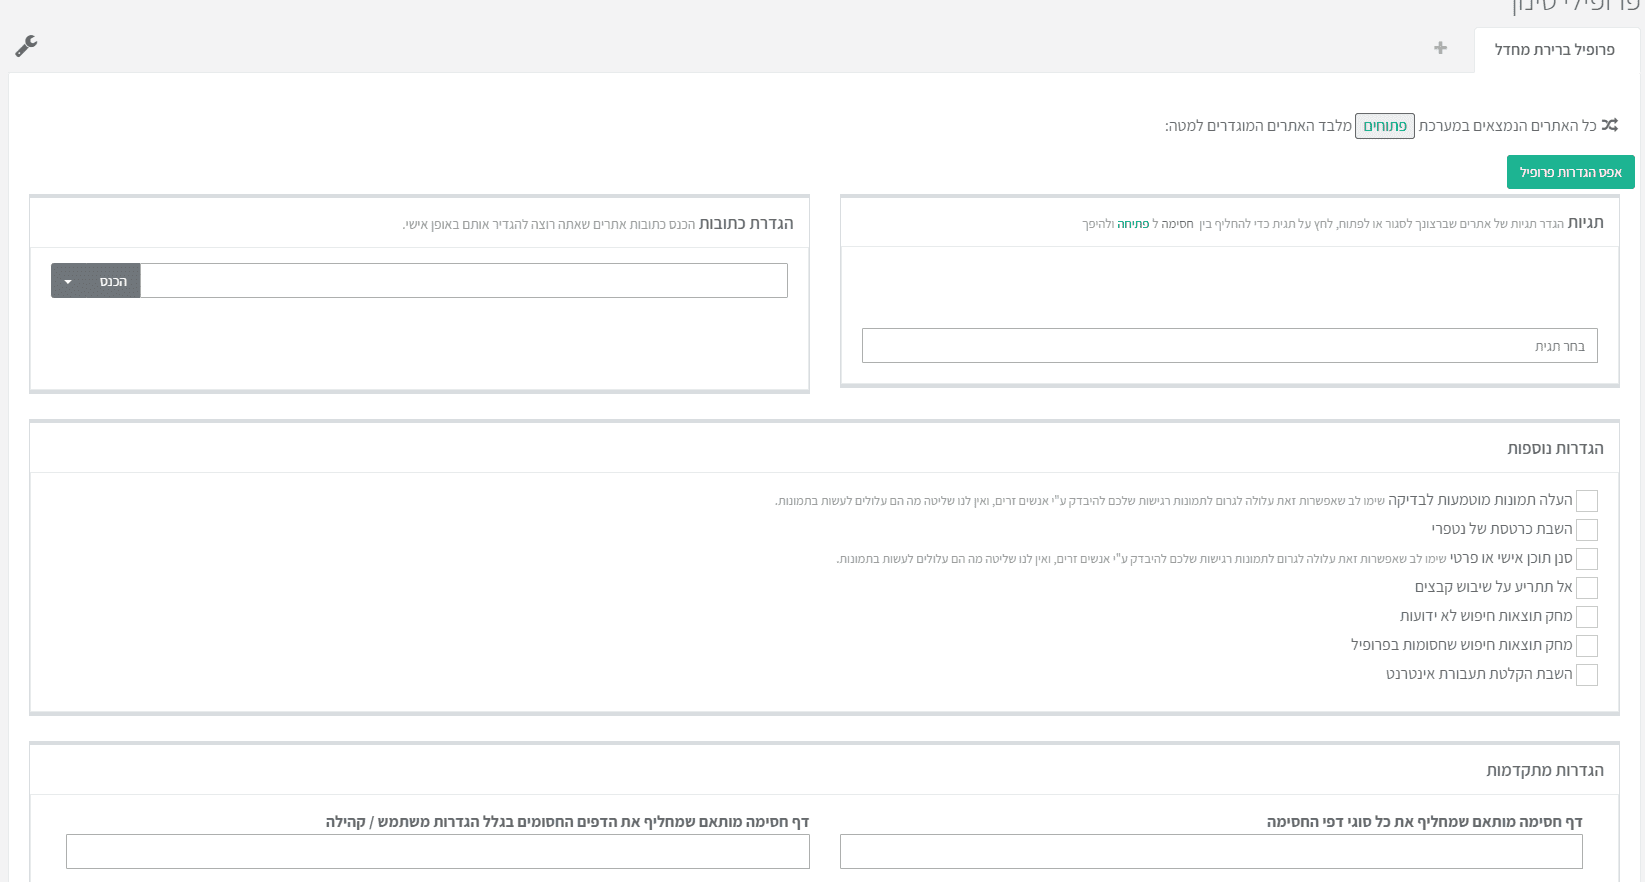Click the חסימה word in tags description
1645x882 pixels.
(1177, 224)
